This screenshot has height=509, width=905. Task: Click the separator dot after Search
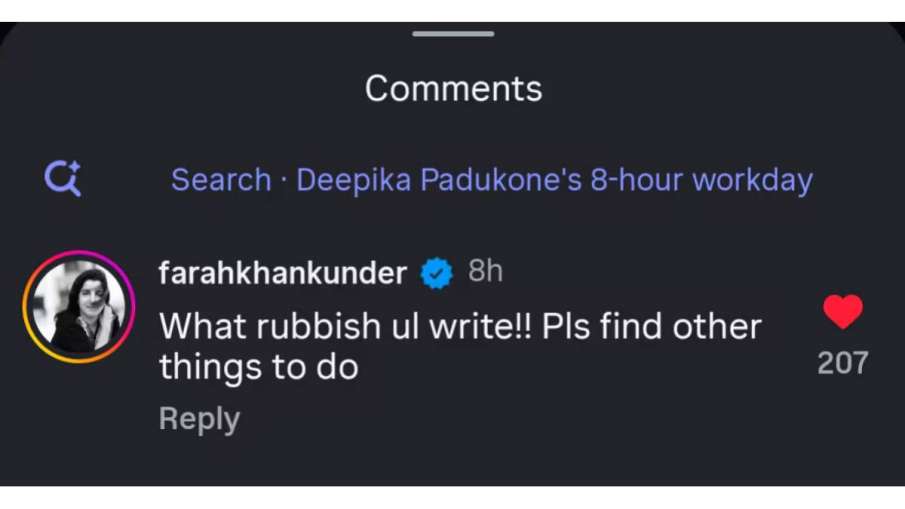tap(284, 181)
